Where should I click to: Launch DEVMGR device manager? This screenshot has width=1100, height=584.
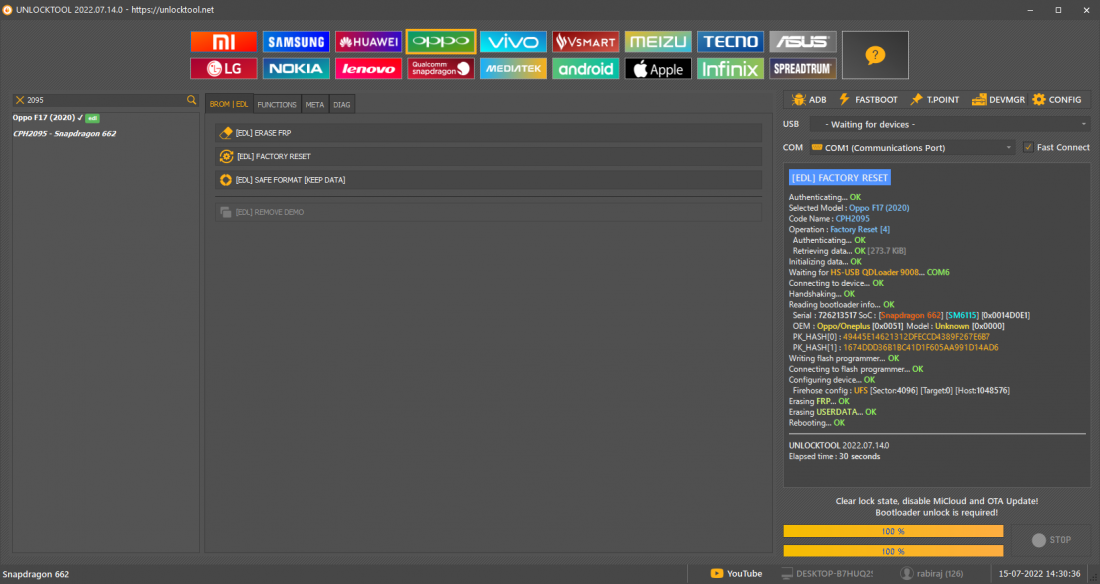[x=998, y=100]
